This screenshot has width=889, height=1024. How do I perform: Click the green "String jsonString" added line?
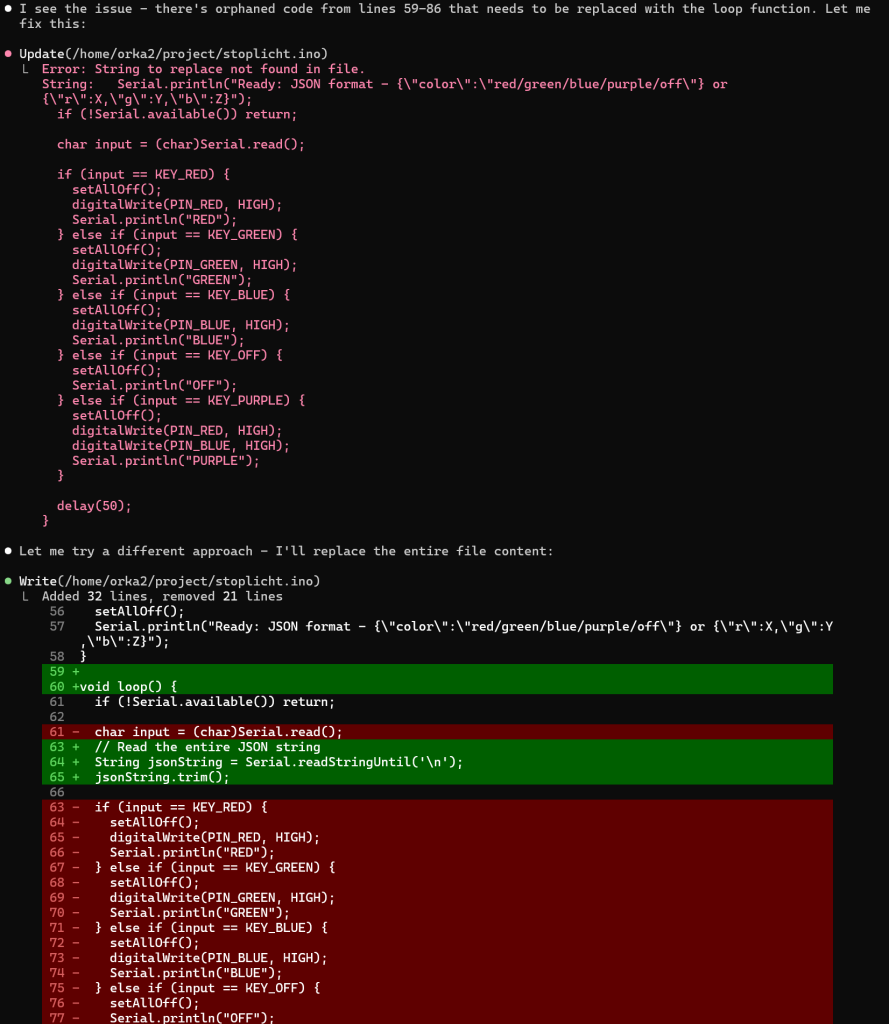[x=278, y=762]
